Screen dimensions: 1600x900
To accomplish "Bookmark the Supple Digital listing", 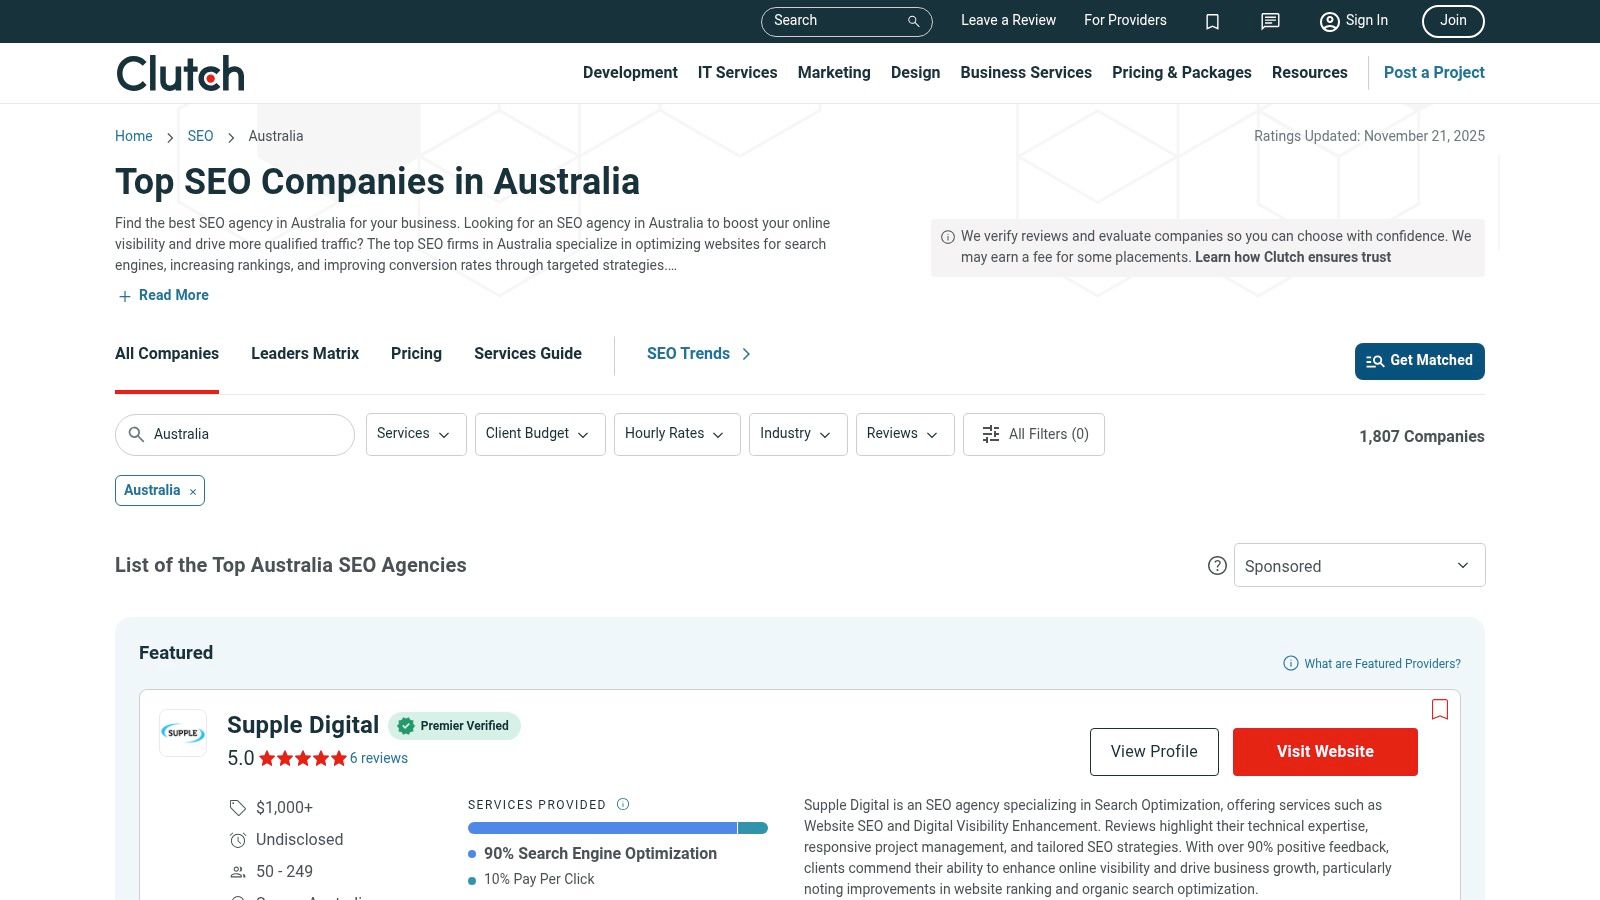I will 1440,709.
